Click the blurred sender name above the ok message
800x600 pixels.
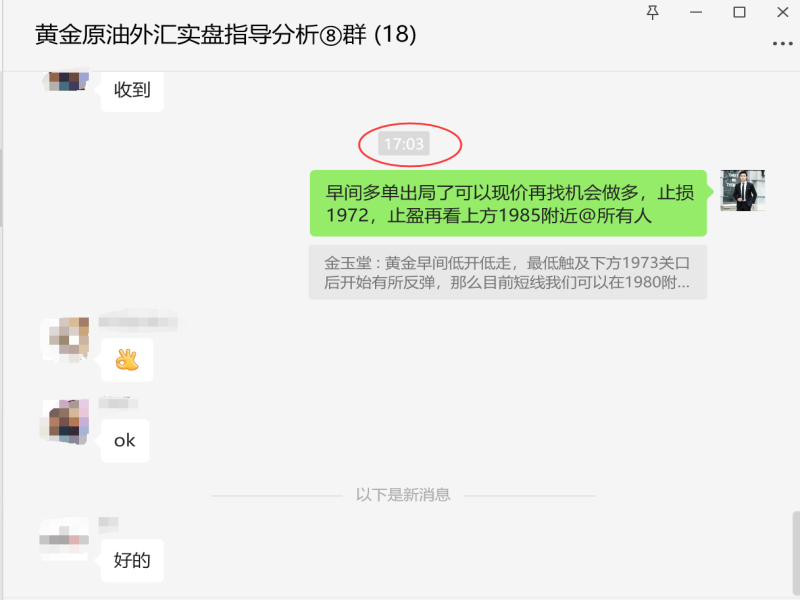point(118,403)
